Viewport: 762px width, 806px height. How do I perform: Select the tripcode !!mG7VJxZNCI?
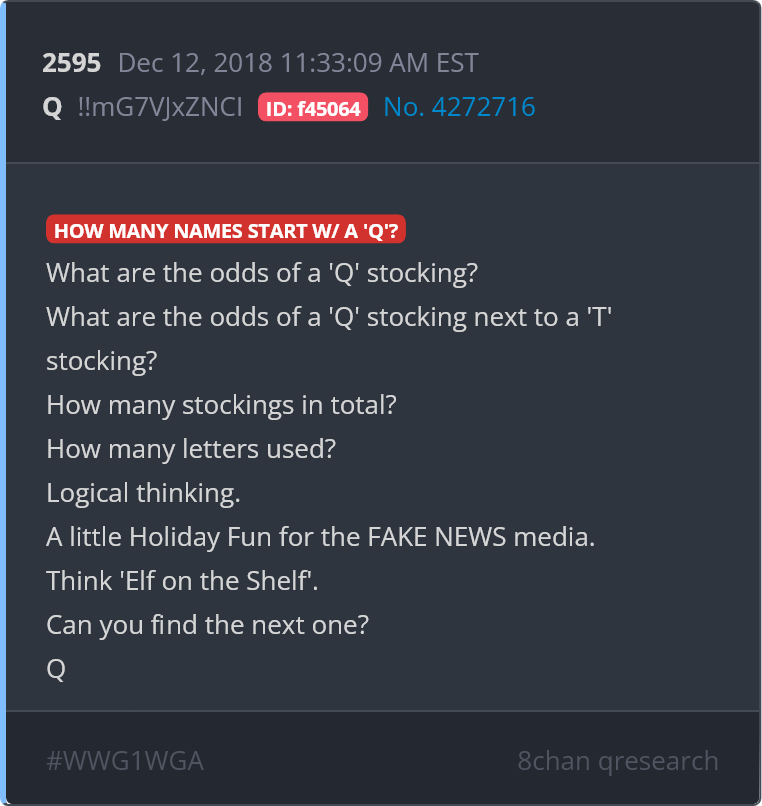[x=159, y=107]
